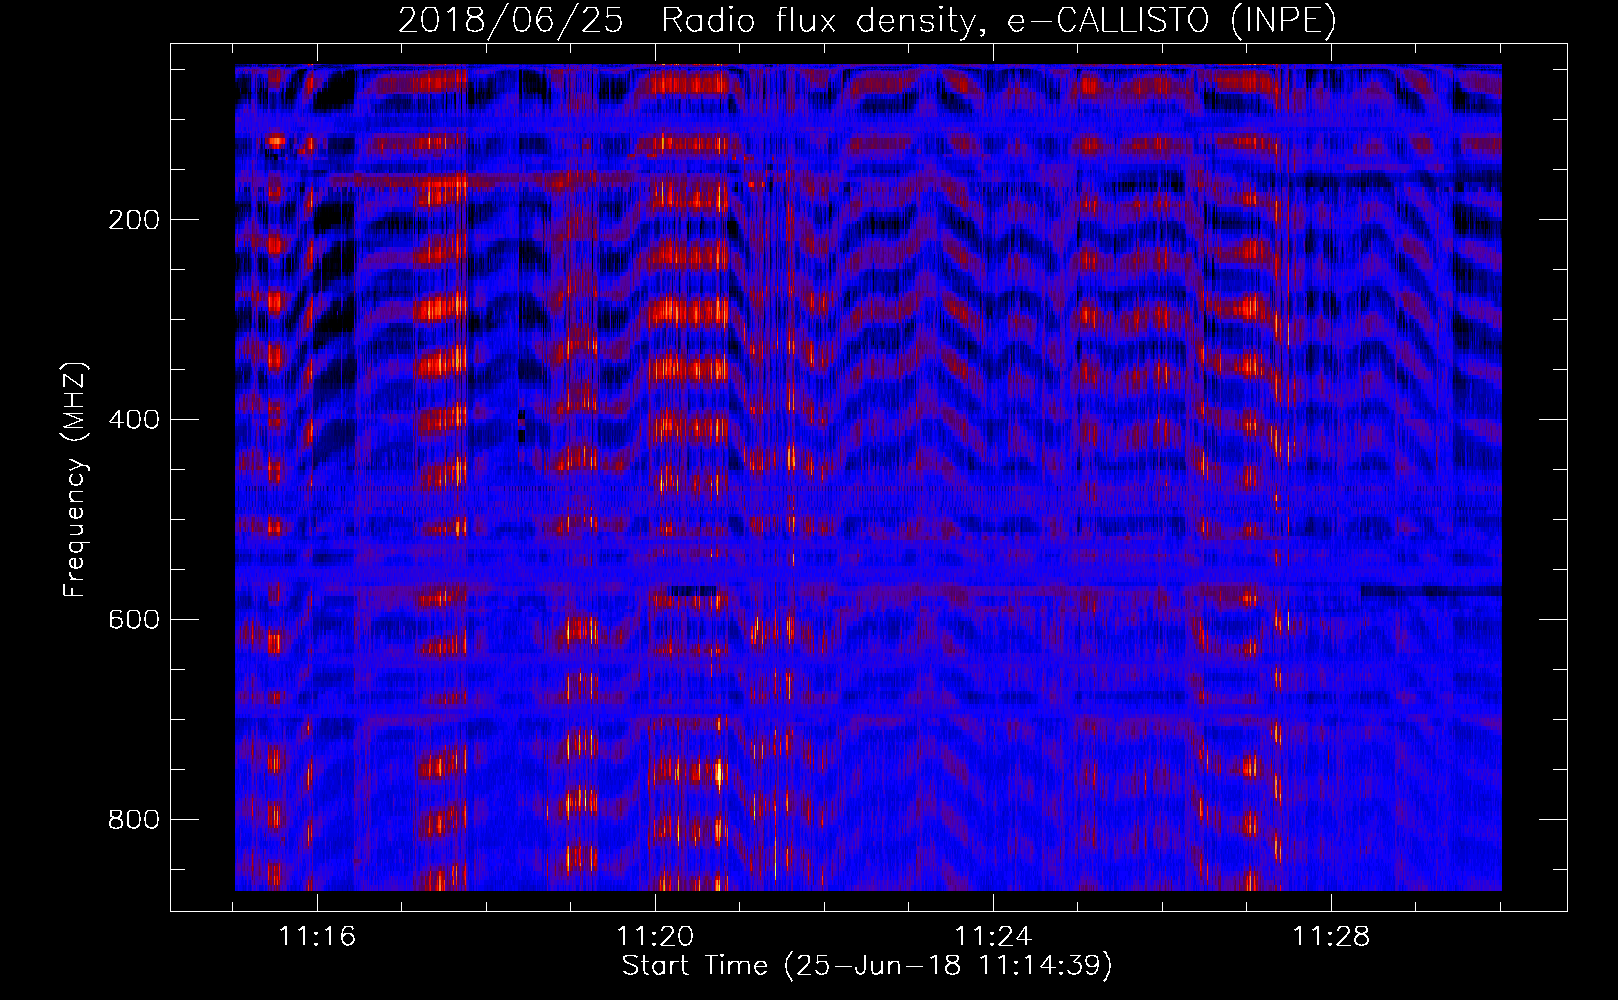The width and height of the screenshot is (1618, 1000).
Task: Click the 200 frequency tick label
Action: pyautogui.click(x=134, y=220)
